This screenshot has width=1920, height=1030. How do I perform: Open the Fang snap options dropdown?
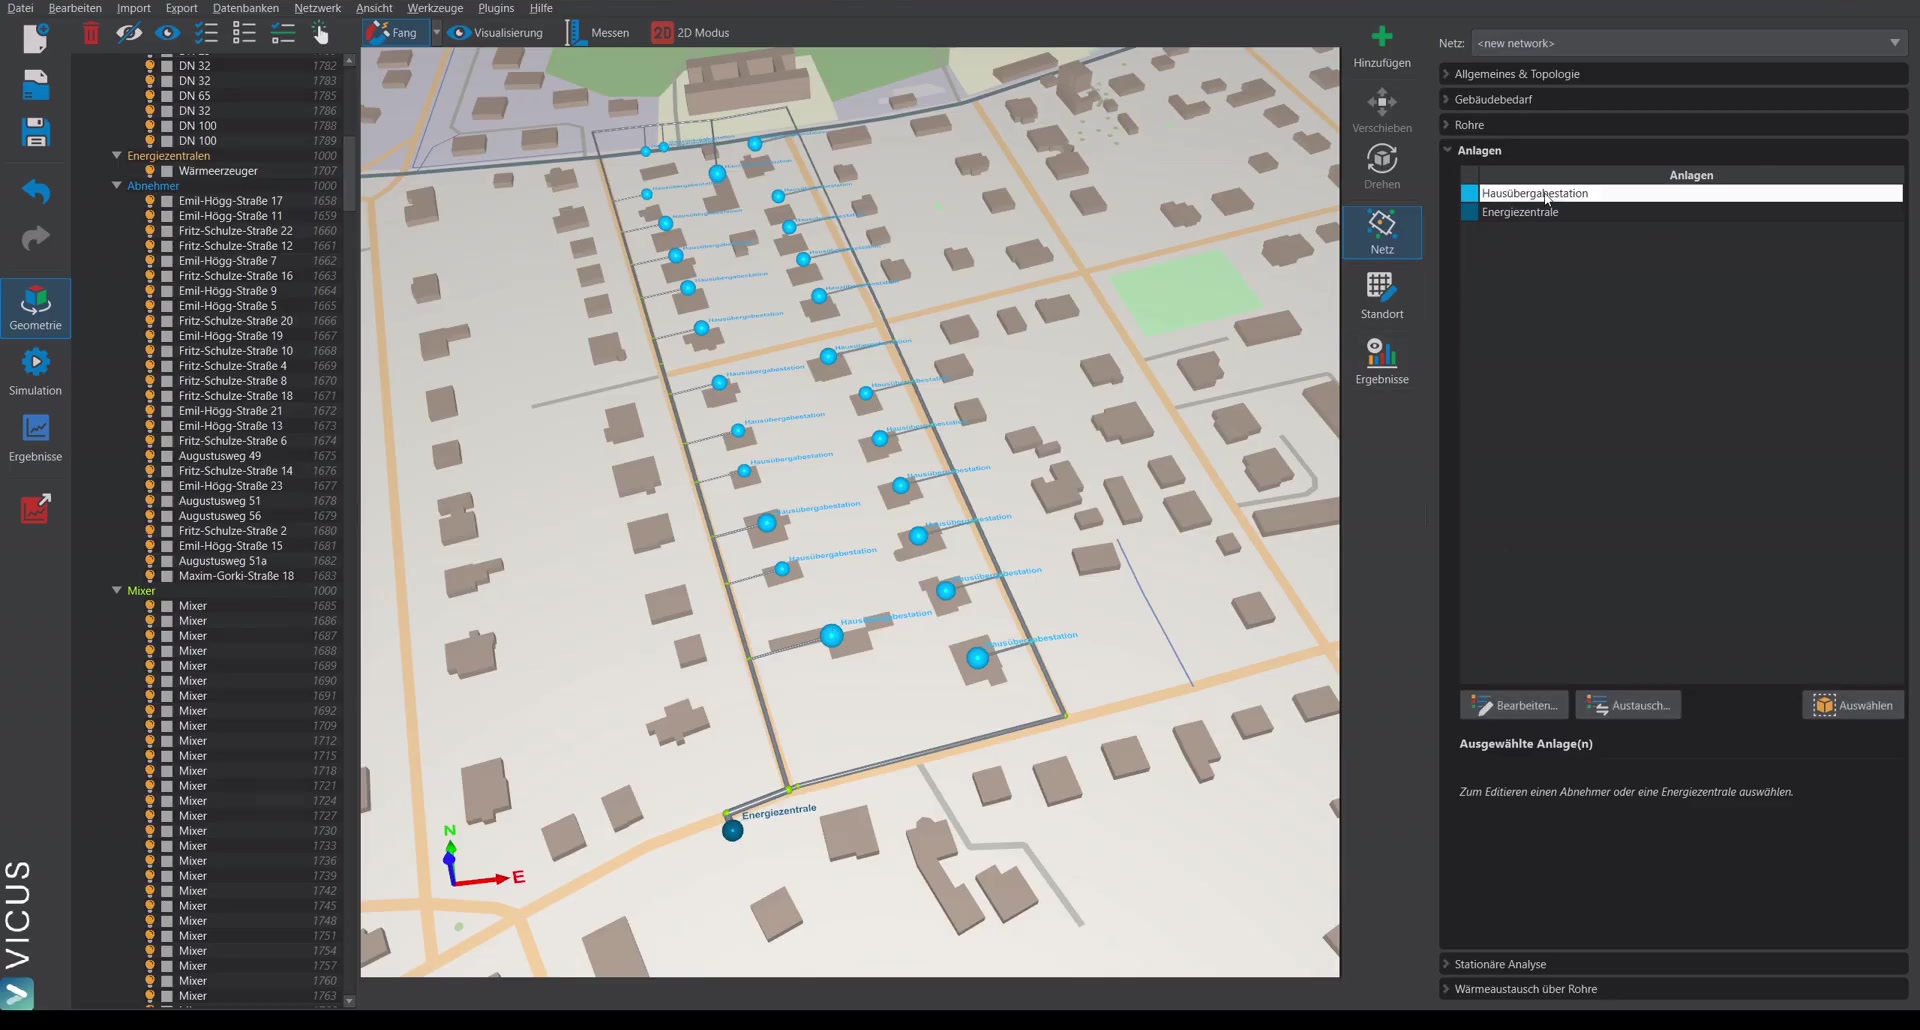(x=437, y=33)
